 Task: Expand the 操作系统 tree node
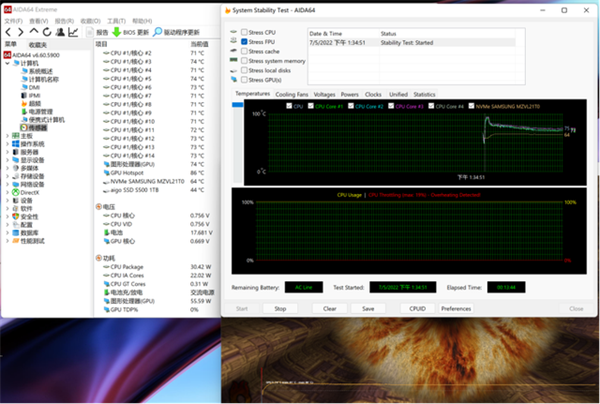[7, 144]
